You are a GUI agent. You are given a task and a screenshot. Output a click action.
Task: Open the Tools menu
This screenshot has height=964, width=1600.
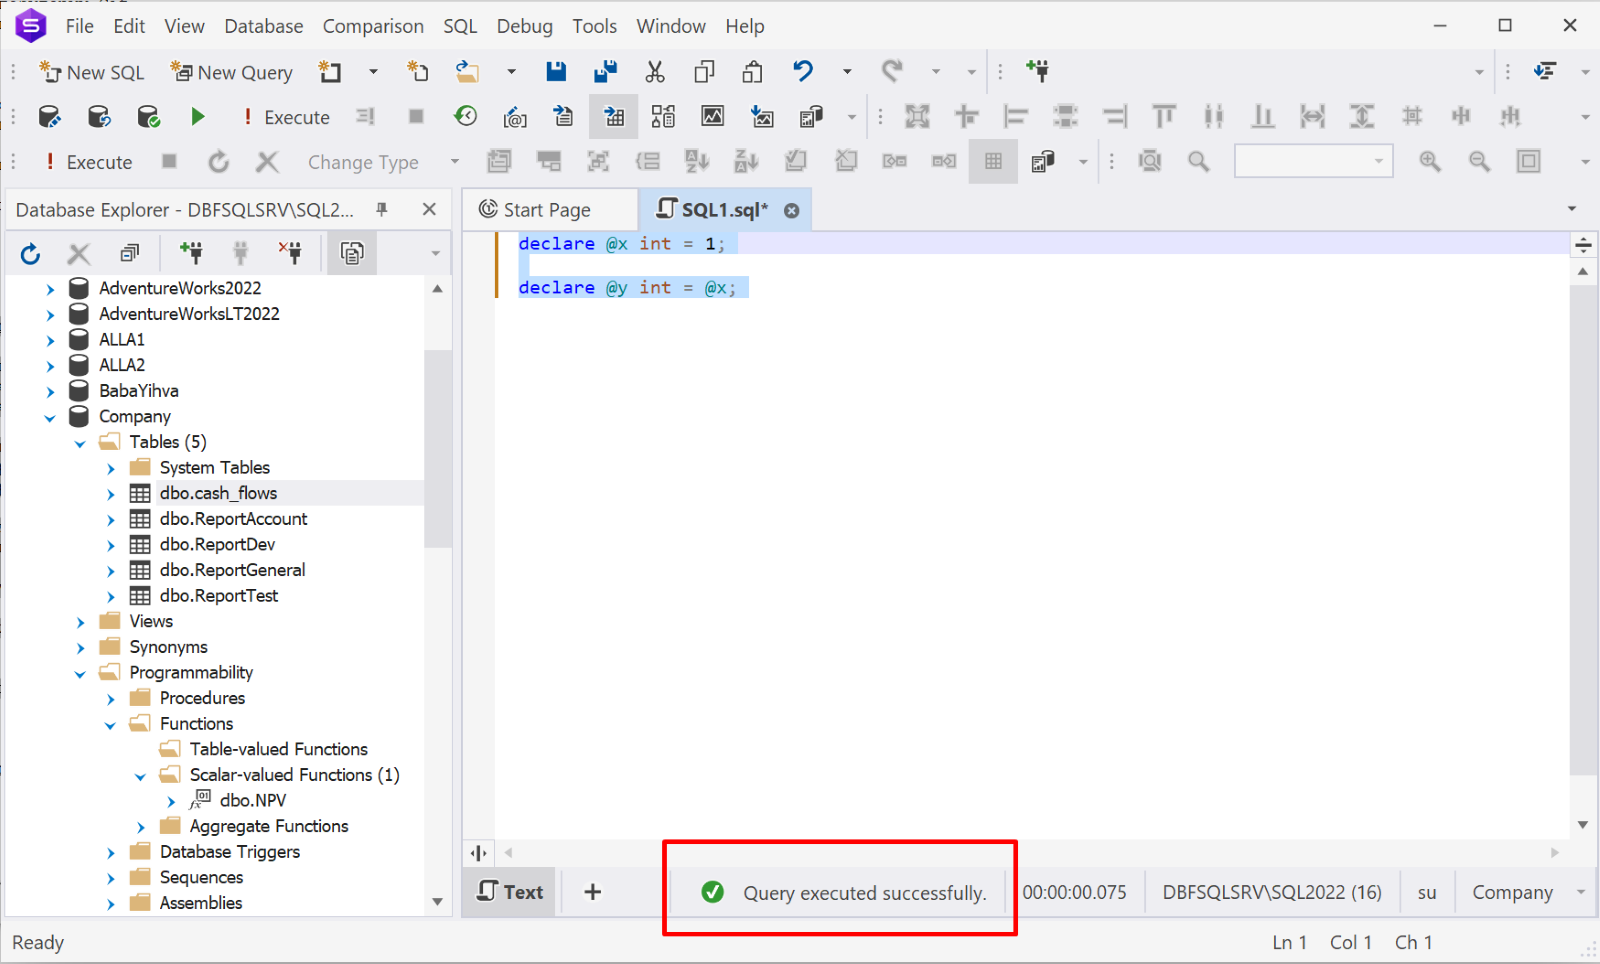[594, 26]
